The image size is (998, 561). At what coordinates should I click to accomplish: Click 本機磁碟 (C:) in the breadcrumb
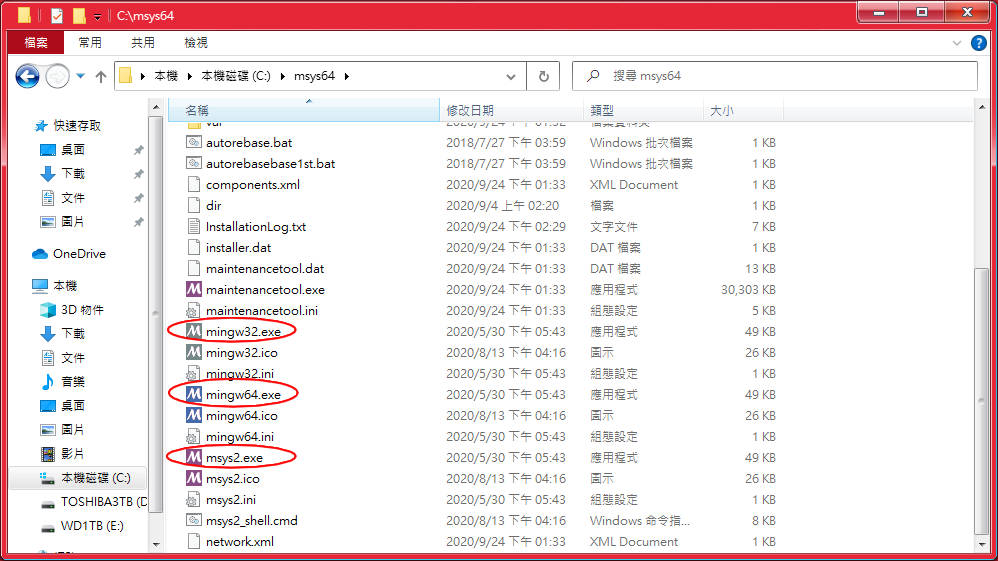(x=235, y=76)
